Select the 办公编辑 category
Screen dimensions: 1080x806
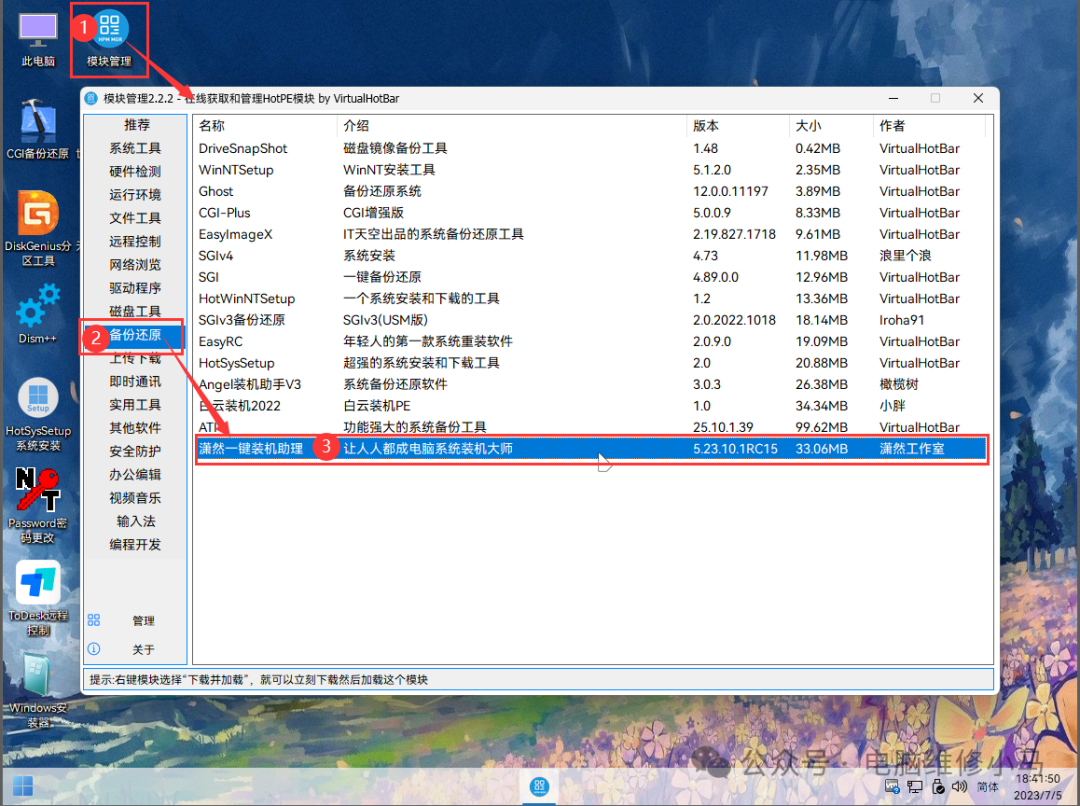136,475
